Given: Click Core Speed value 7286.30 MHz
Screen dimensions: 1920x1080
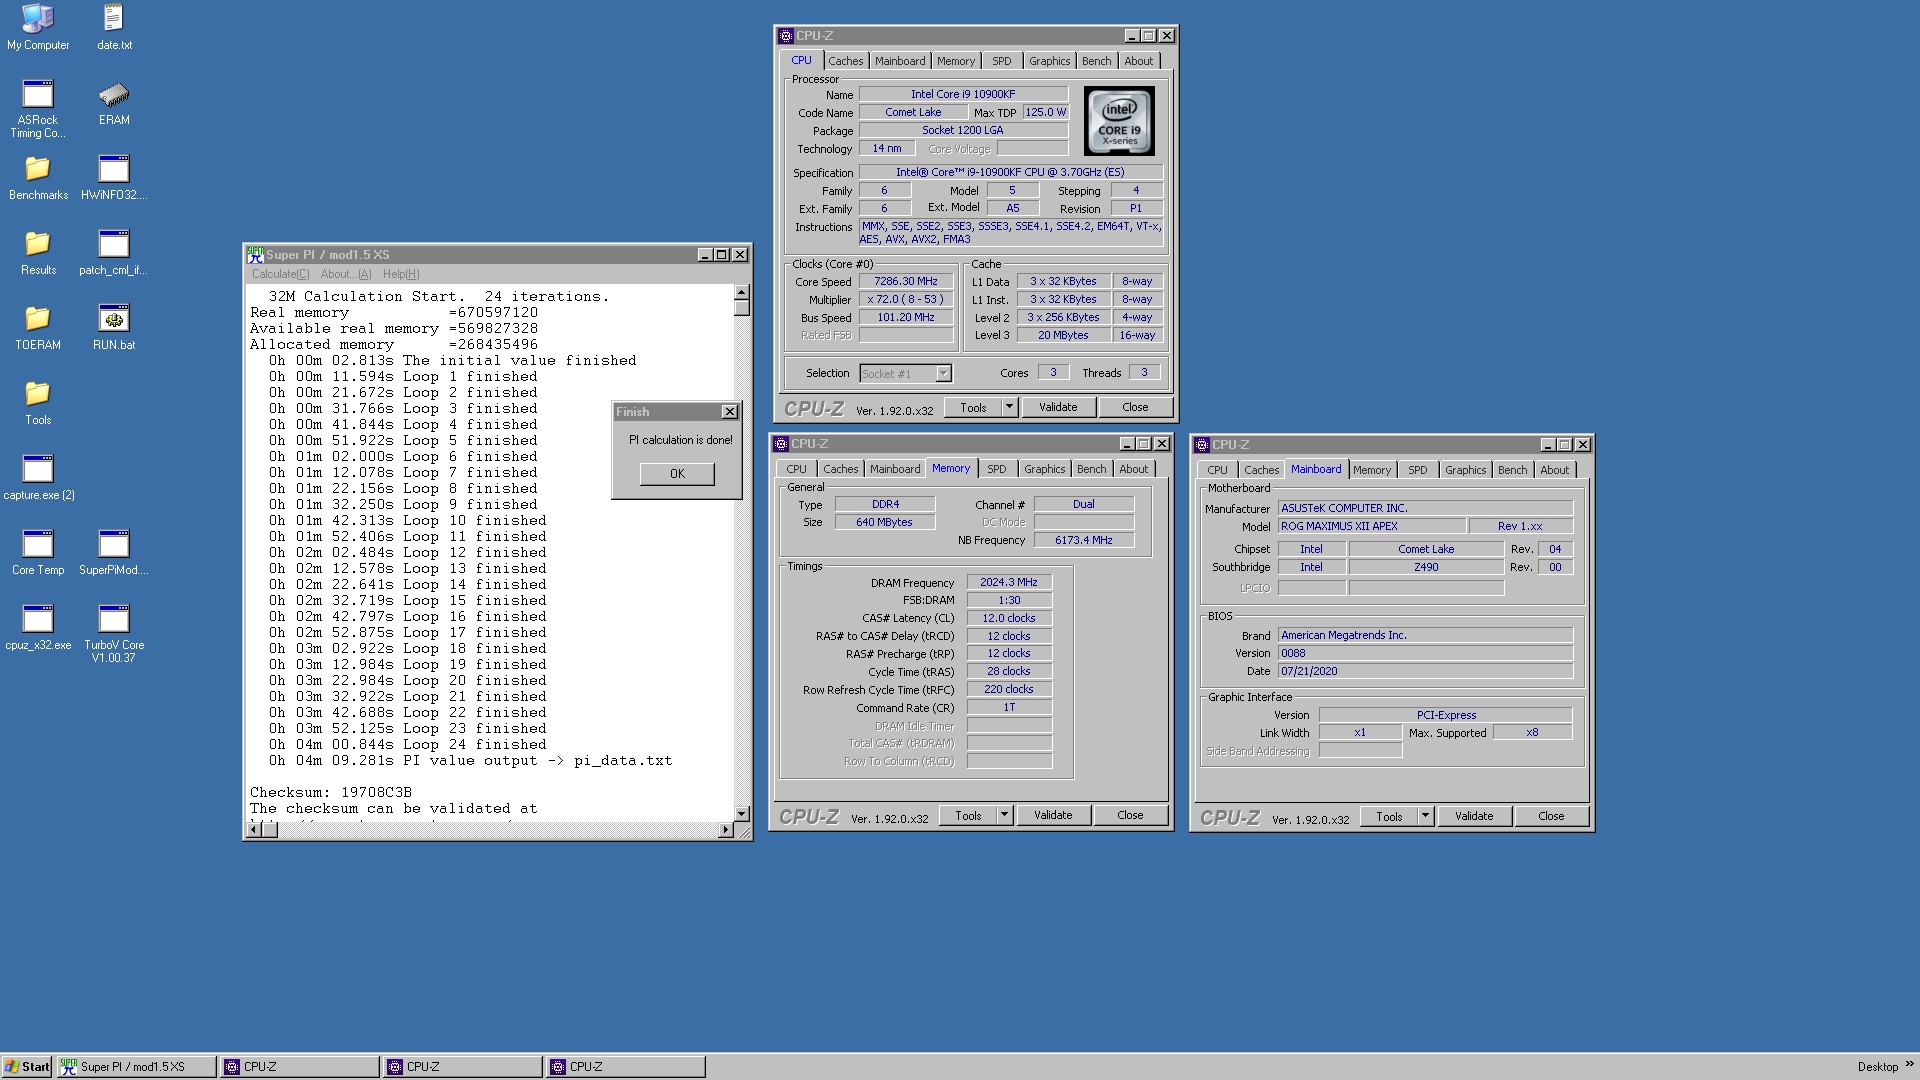Looking at the screenshot, I should 906,282.
